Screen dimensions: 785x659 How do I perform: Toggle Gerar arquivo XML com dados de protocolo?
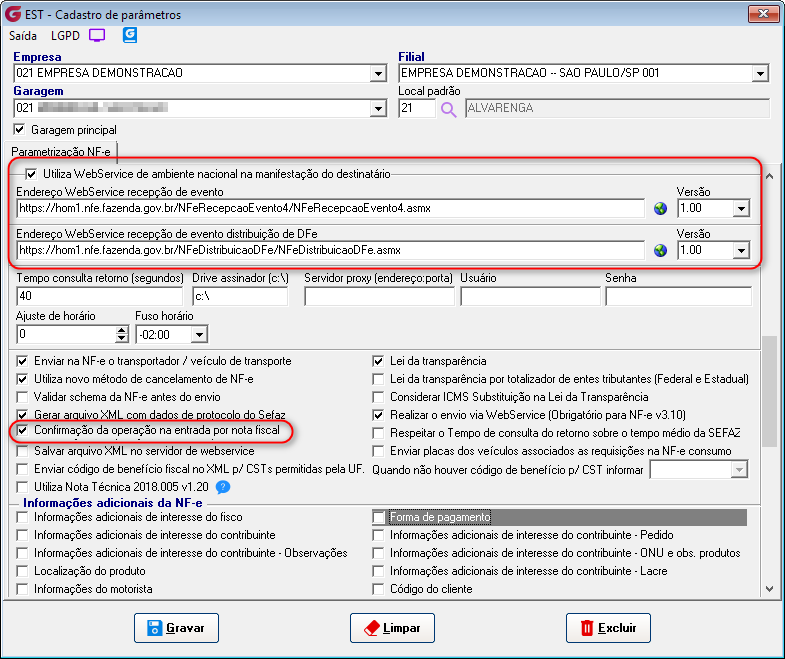[x=22, y=415]
